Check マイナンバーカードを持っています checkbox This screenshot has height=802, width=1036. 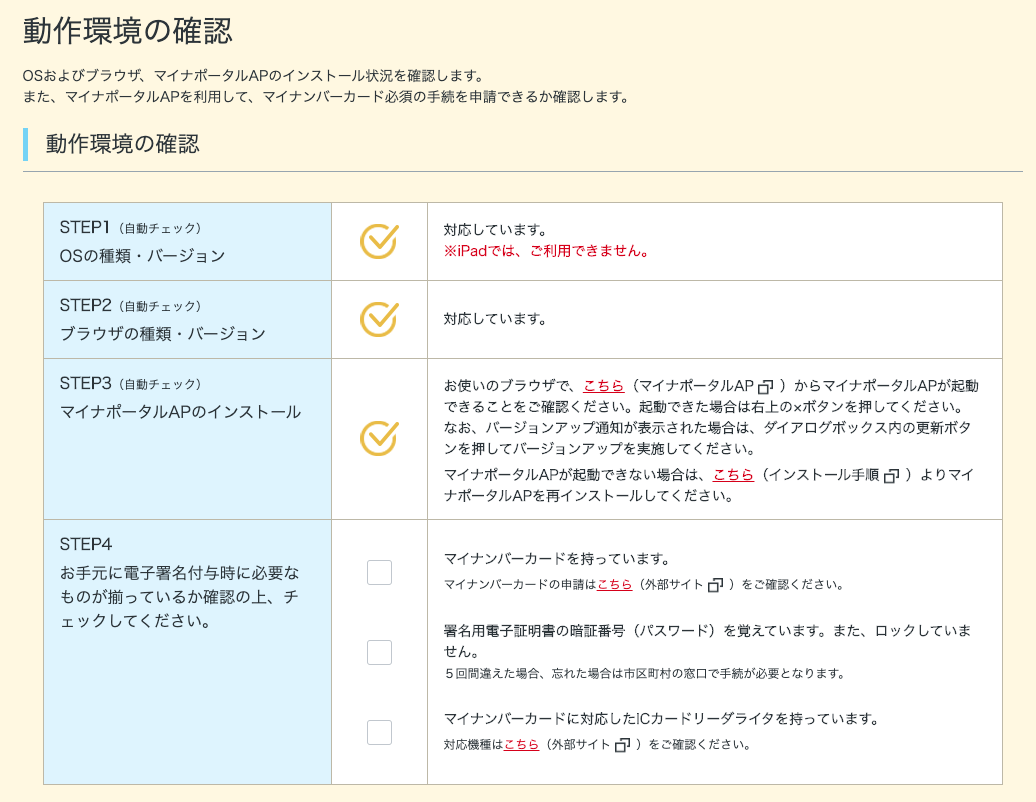379,572
